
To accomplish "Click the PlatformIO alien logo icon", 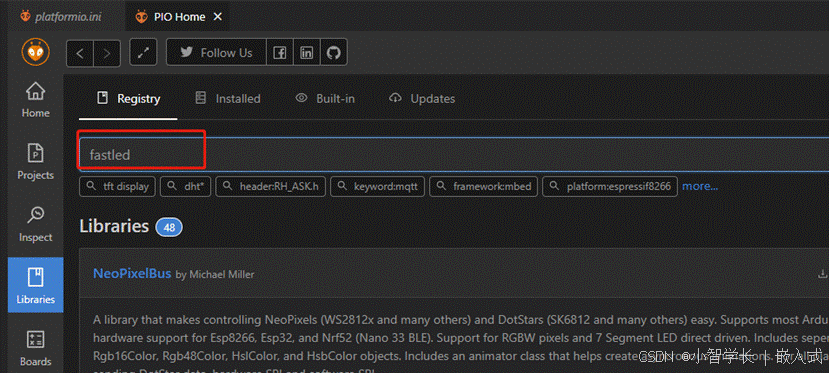I will (x=35, y=52).
